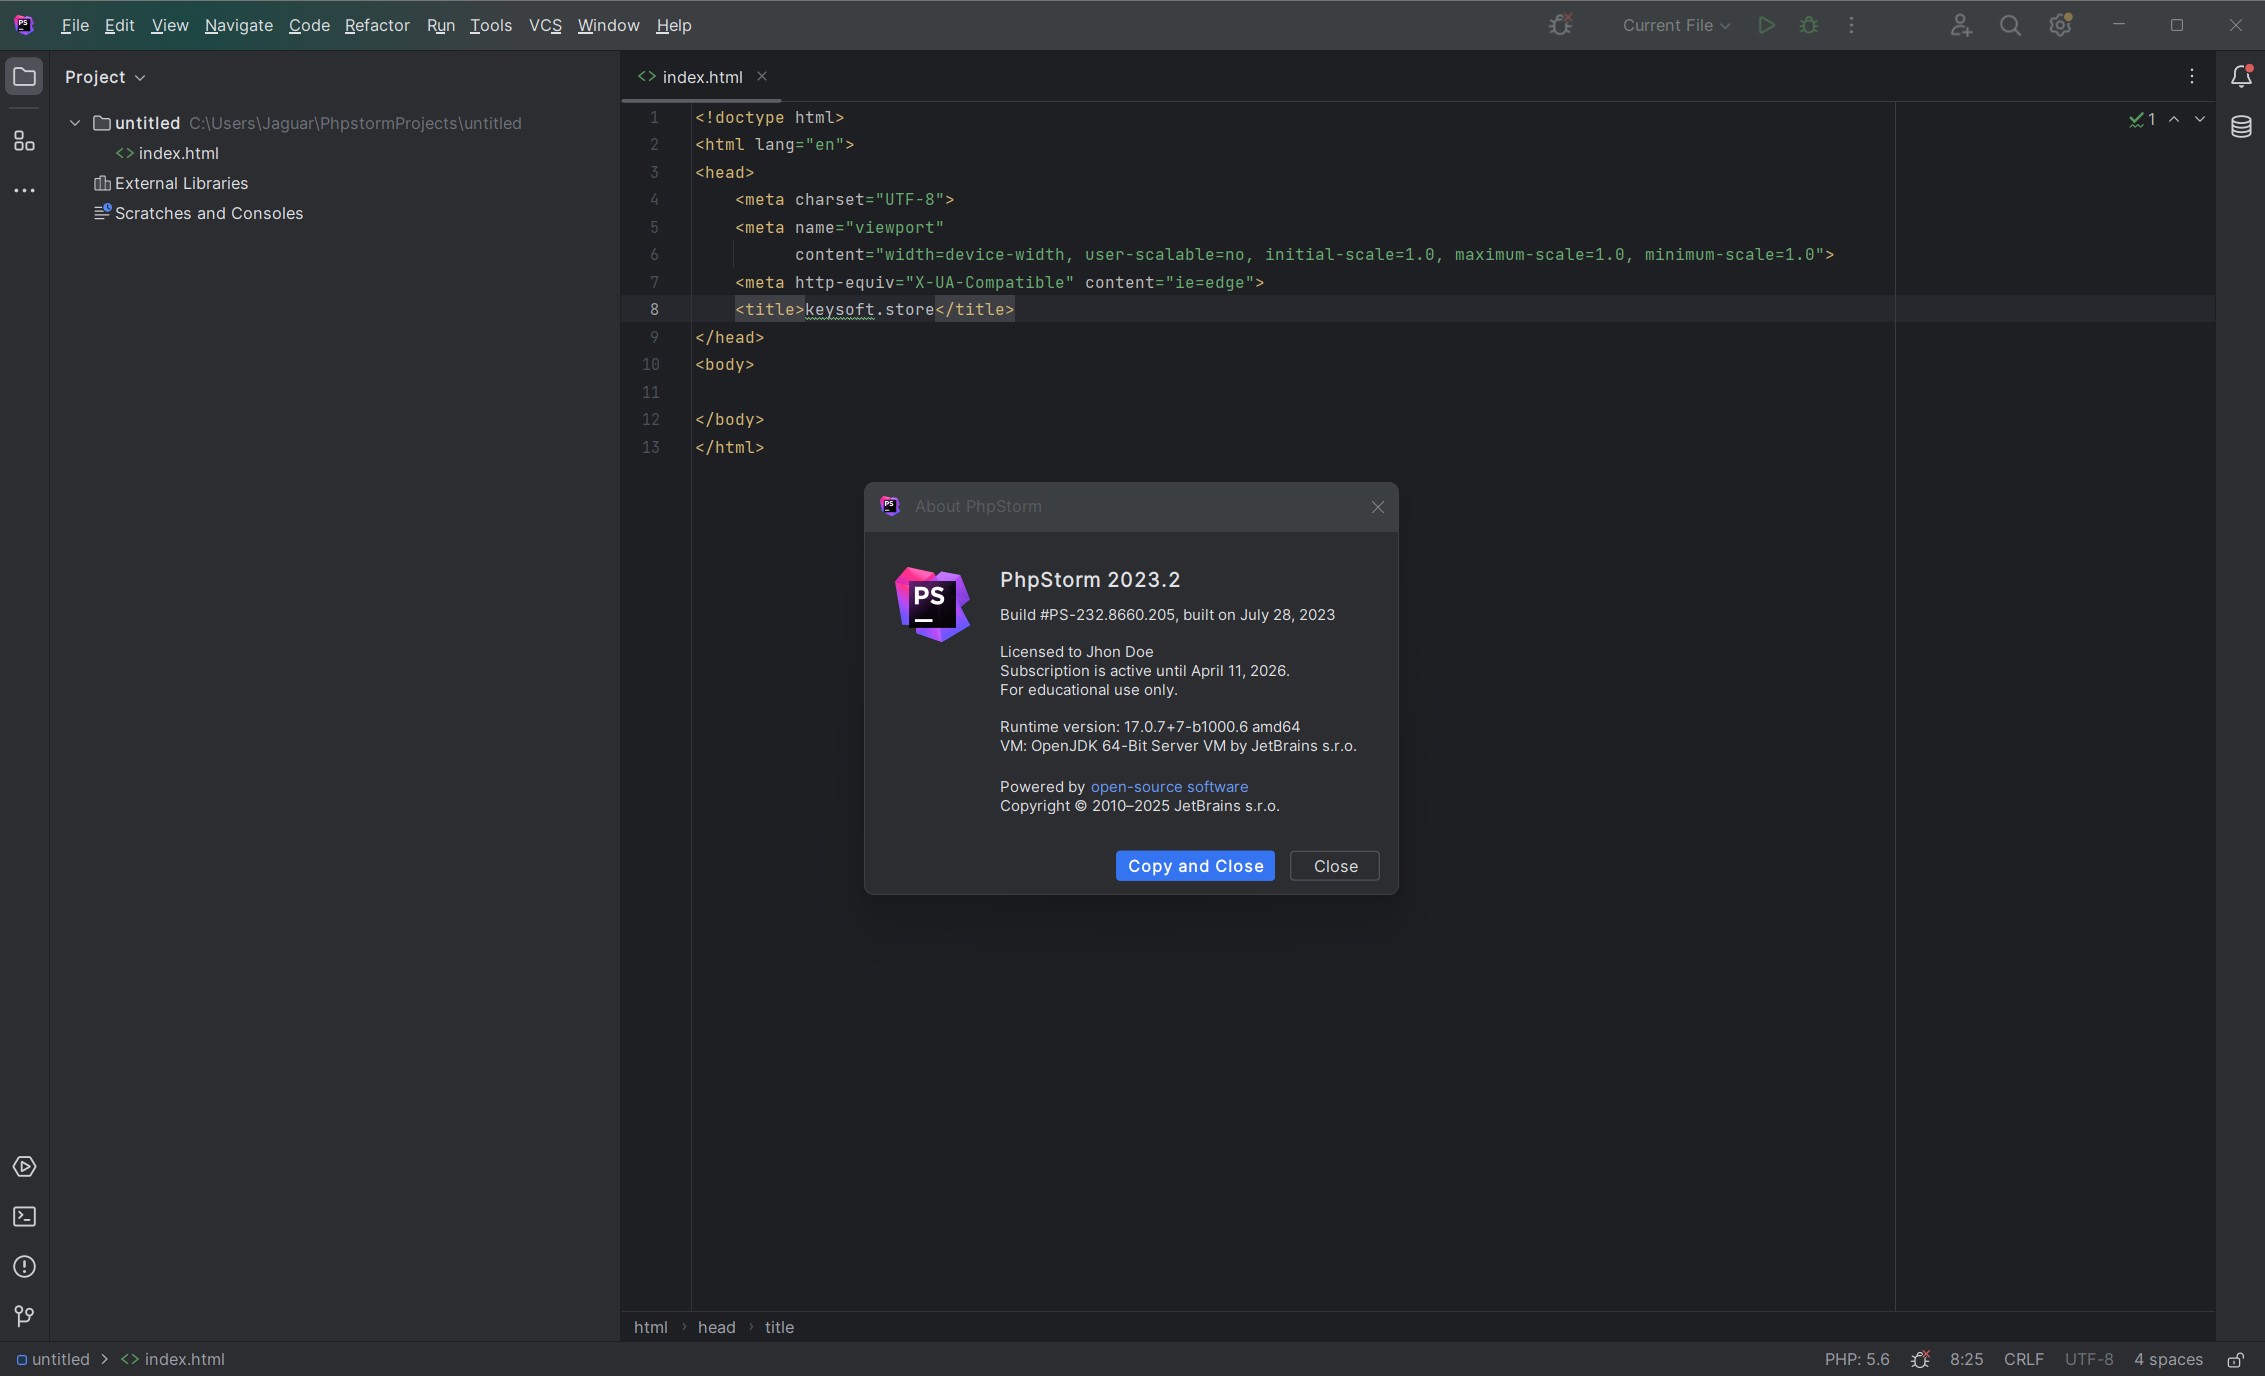Viewport: 2265px width, 1376px height.
Task: Open the open-source software link
Action: (1169, 787)
